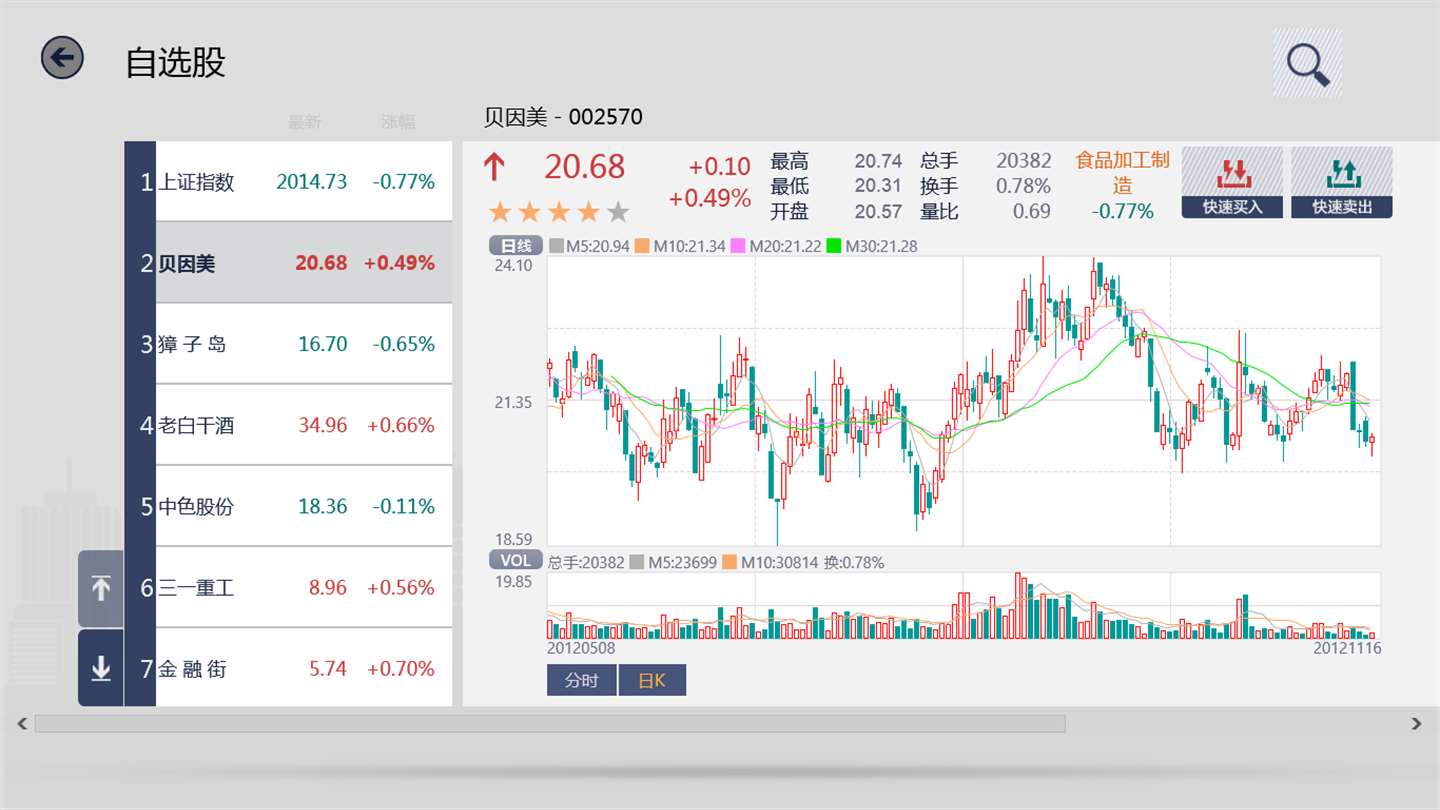1440x810 pixels.
Task: Click the horizontal scrollbar right arrow
Action: pos(1416,723)
